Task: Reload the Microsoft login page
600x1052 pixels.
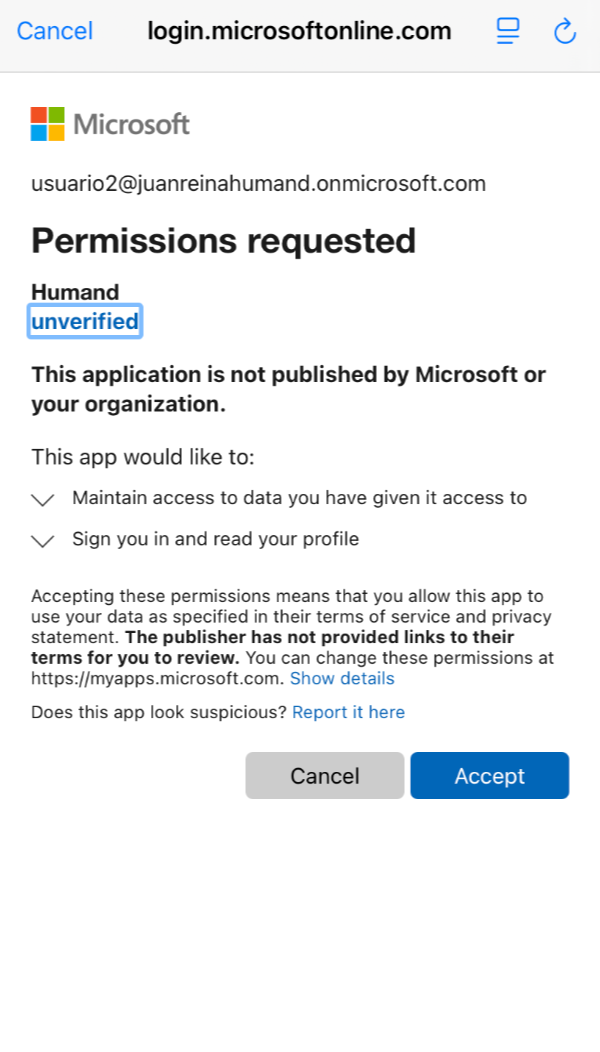Action: (565, 32)
